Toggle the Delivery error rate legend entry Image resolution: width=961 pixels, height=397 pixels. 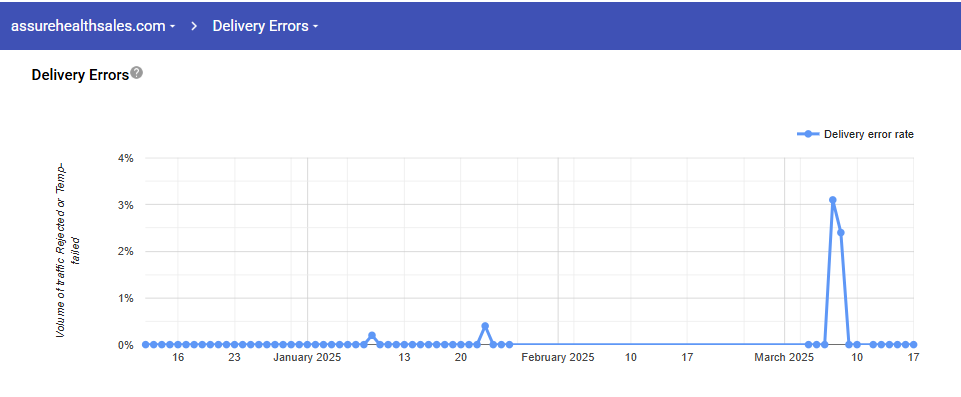(x=856, y=134)
